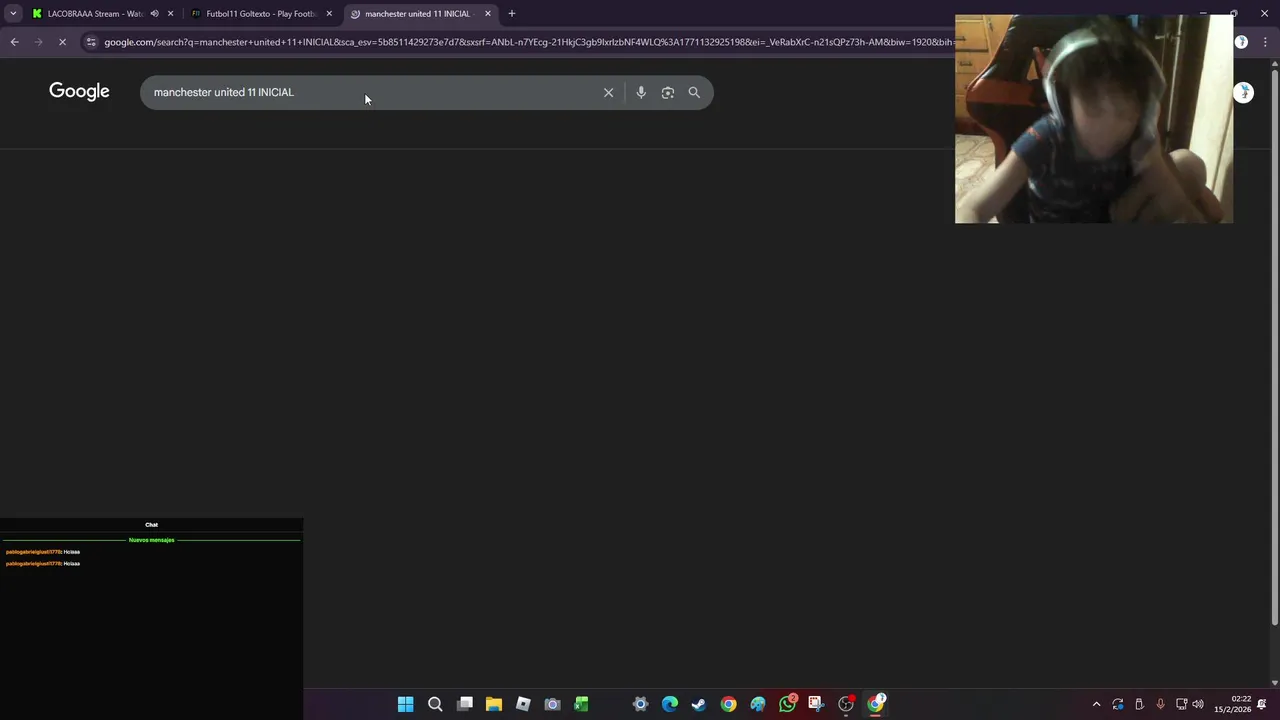The width and height of the screenshot is (1280, 720).
Task: Close the manchester united 11 INICIAL tab
Action: pyautogui.click(x=488, y=14)
